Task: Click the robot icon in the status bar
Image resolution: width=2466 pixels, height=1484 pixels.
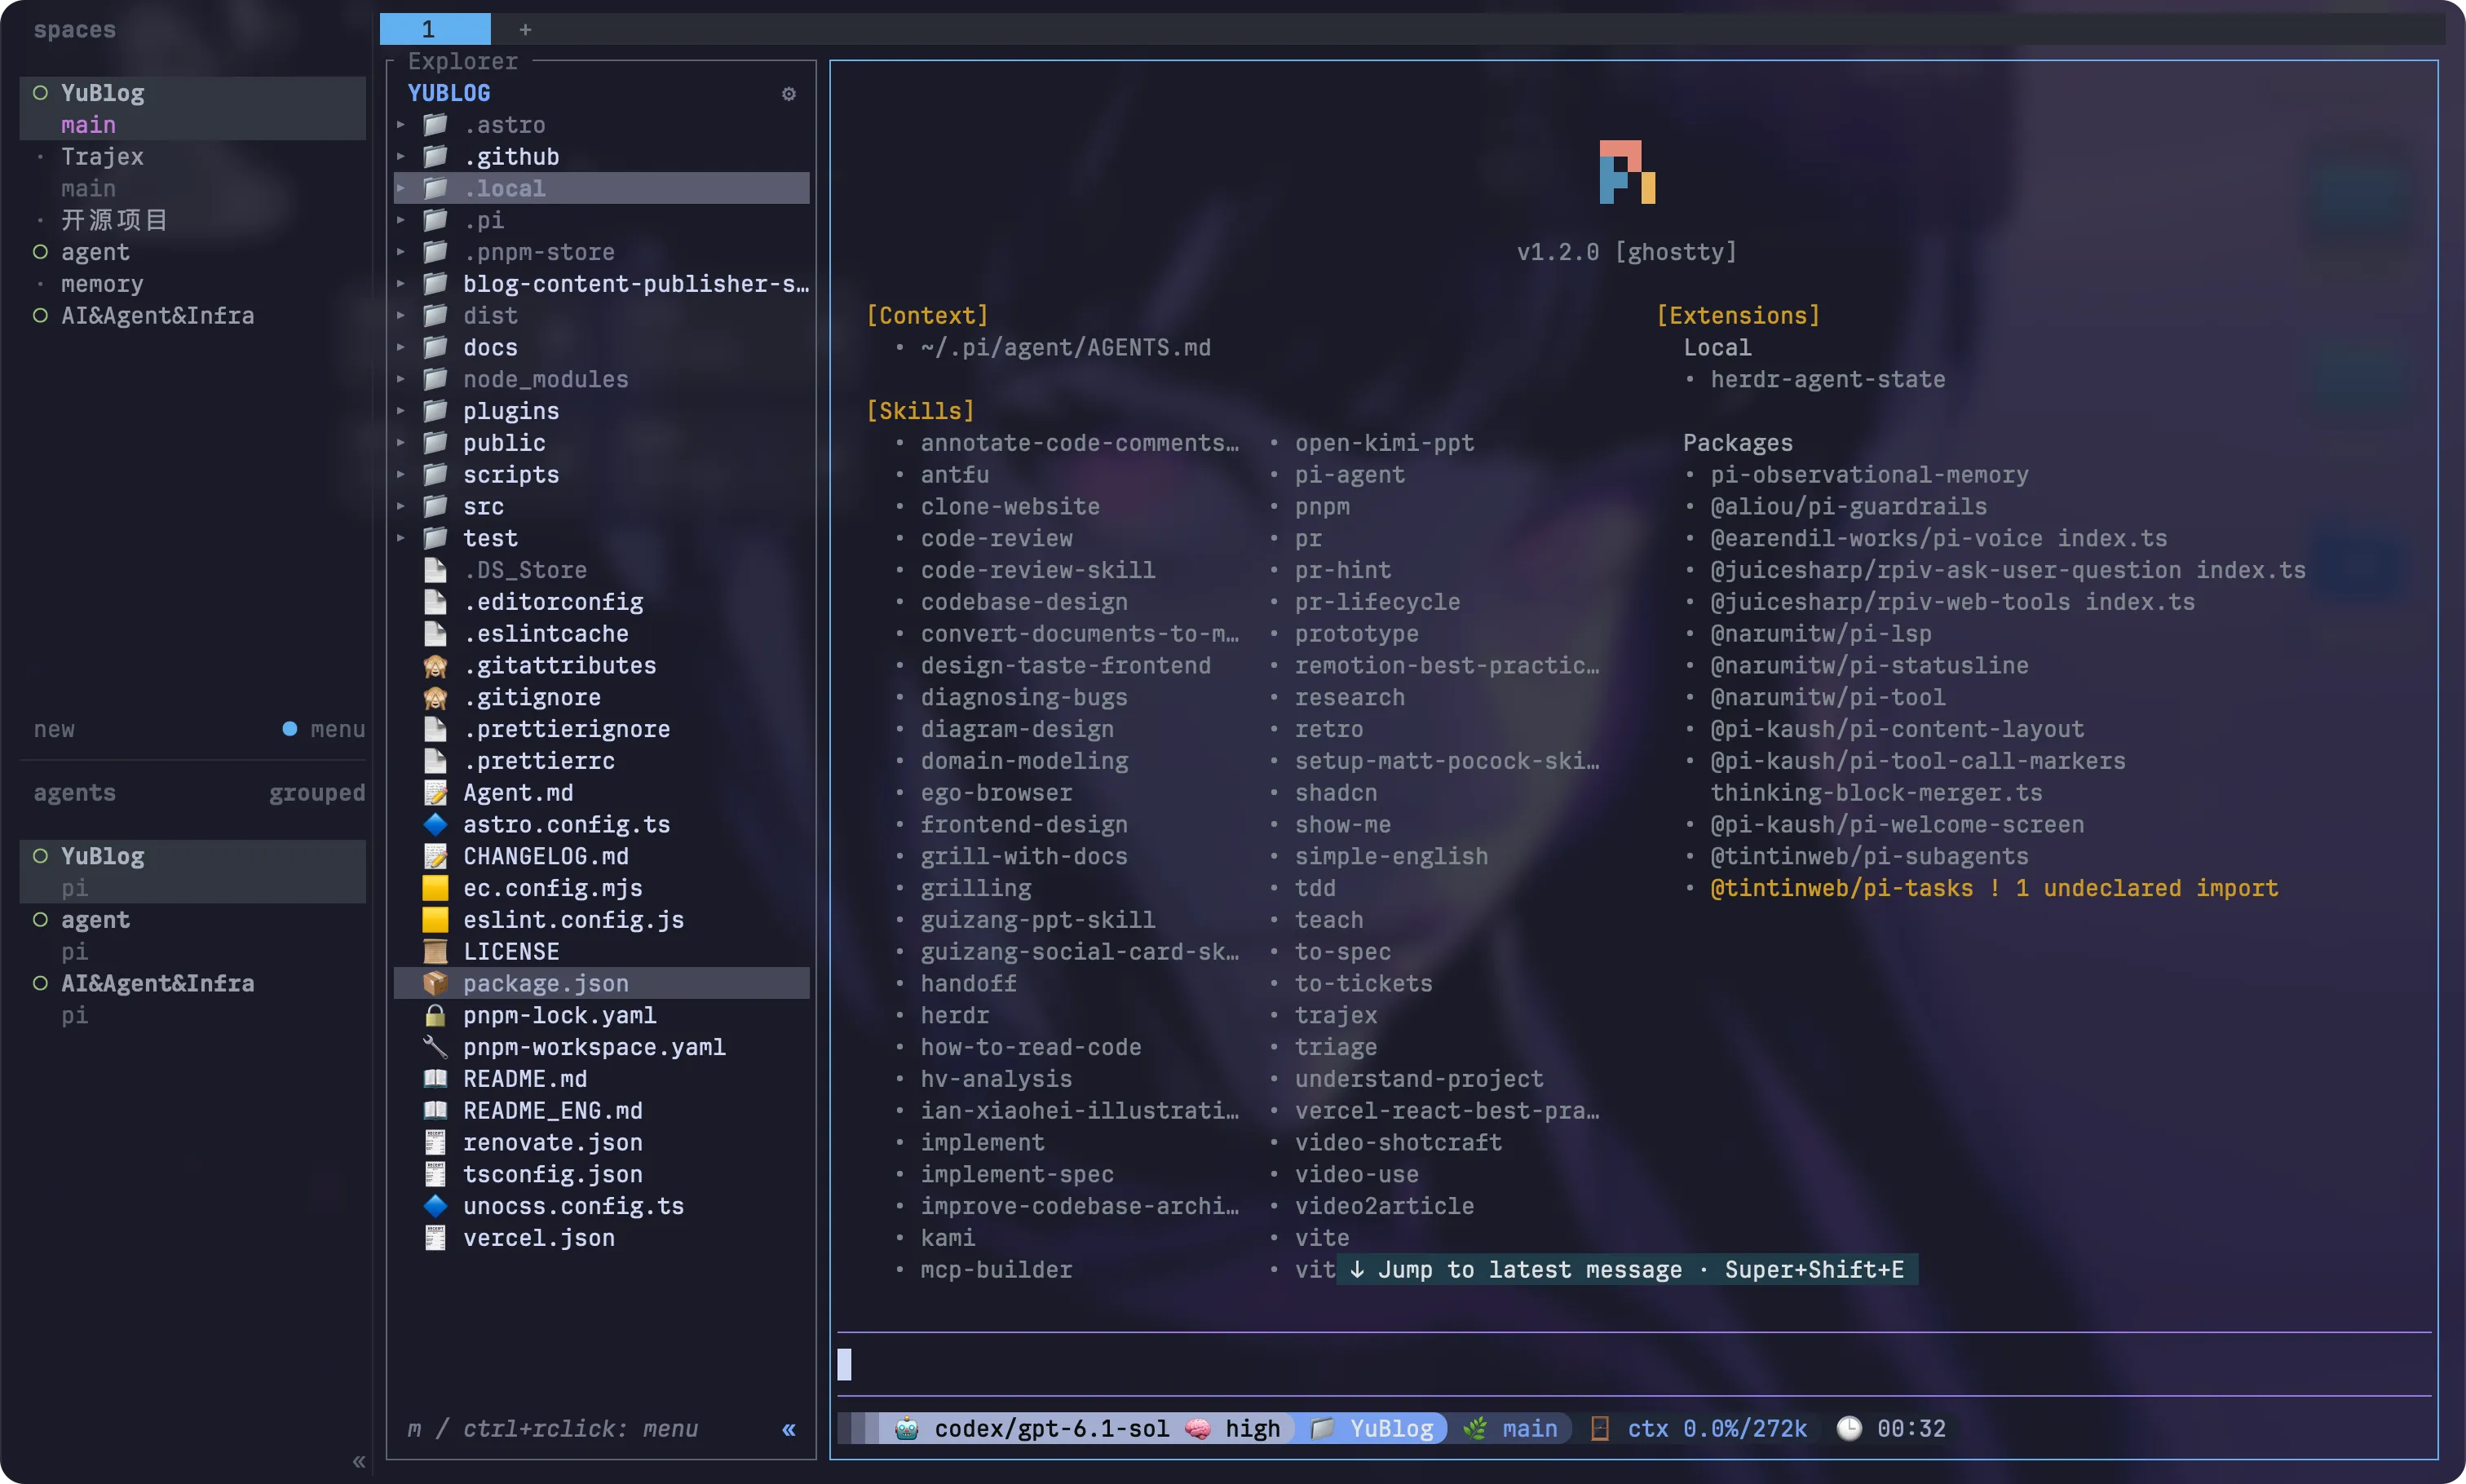Action: [x=906, y=1428]
